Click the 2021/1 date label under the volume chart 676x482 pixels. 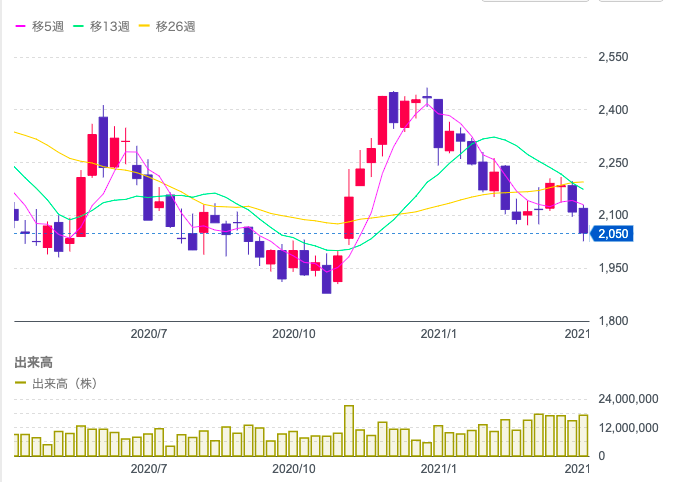click(438, 469)
